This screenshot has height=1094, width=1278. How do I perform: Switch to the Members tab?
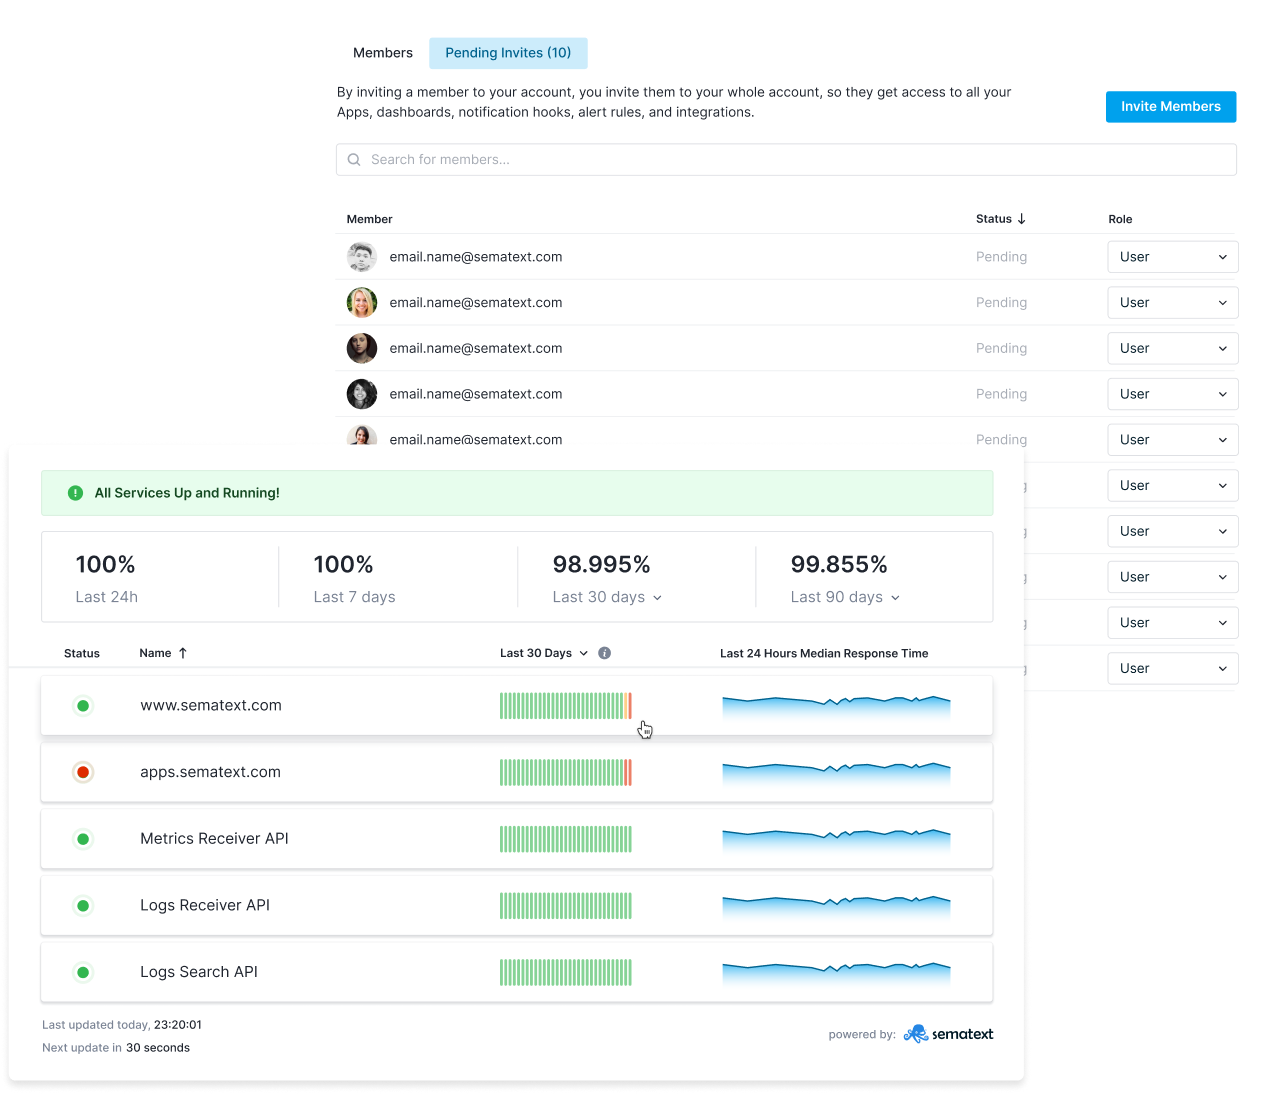(x=382, y=53)
